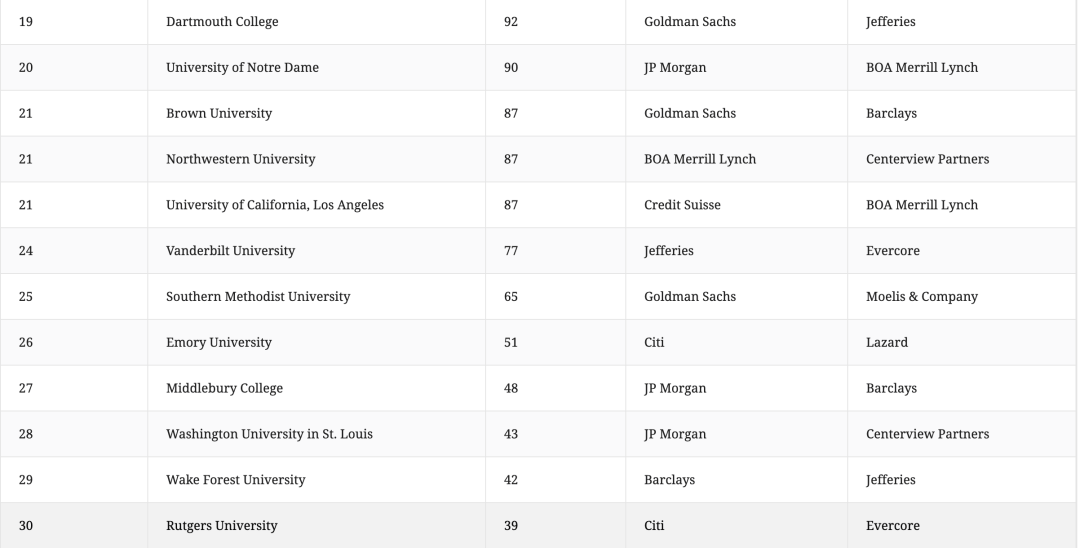The image size is (1080, 548).
Task: Click the University of Notre Dame row
Action: (539, 67)
